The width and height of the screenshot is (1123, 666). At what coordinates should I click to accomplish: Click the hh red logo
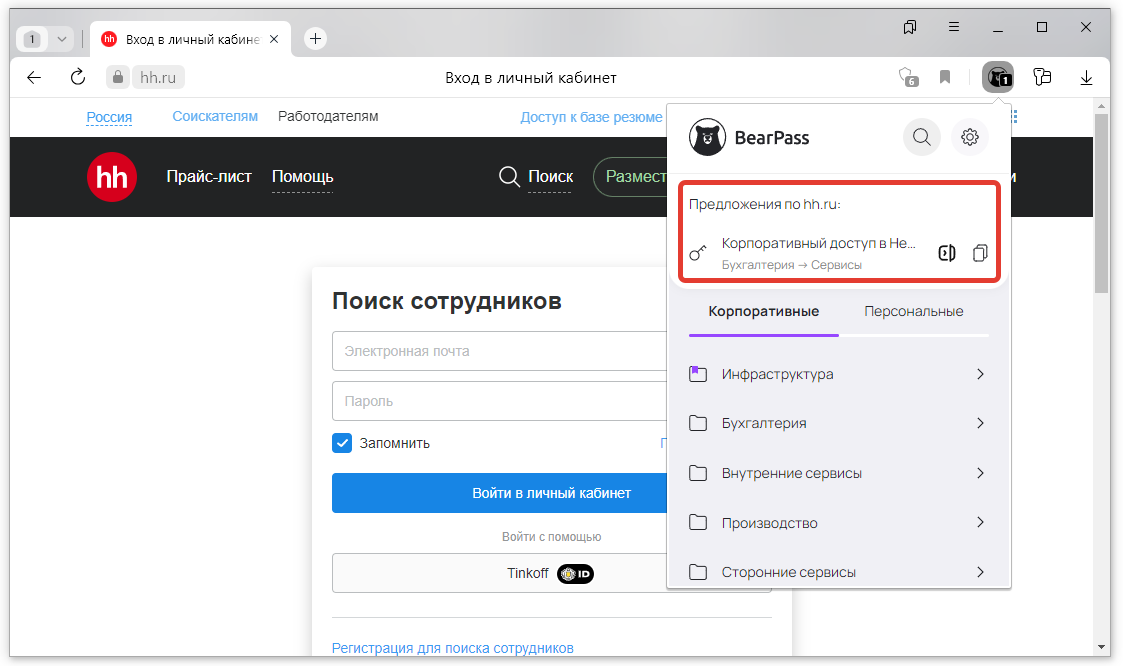pyautogui.click(x=111, y=177)
